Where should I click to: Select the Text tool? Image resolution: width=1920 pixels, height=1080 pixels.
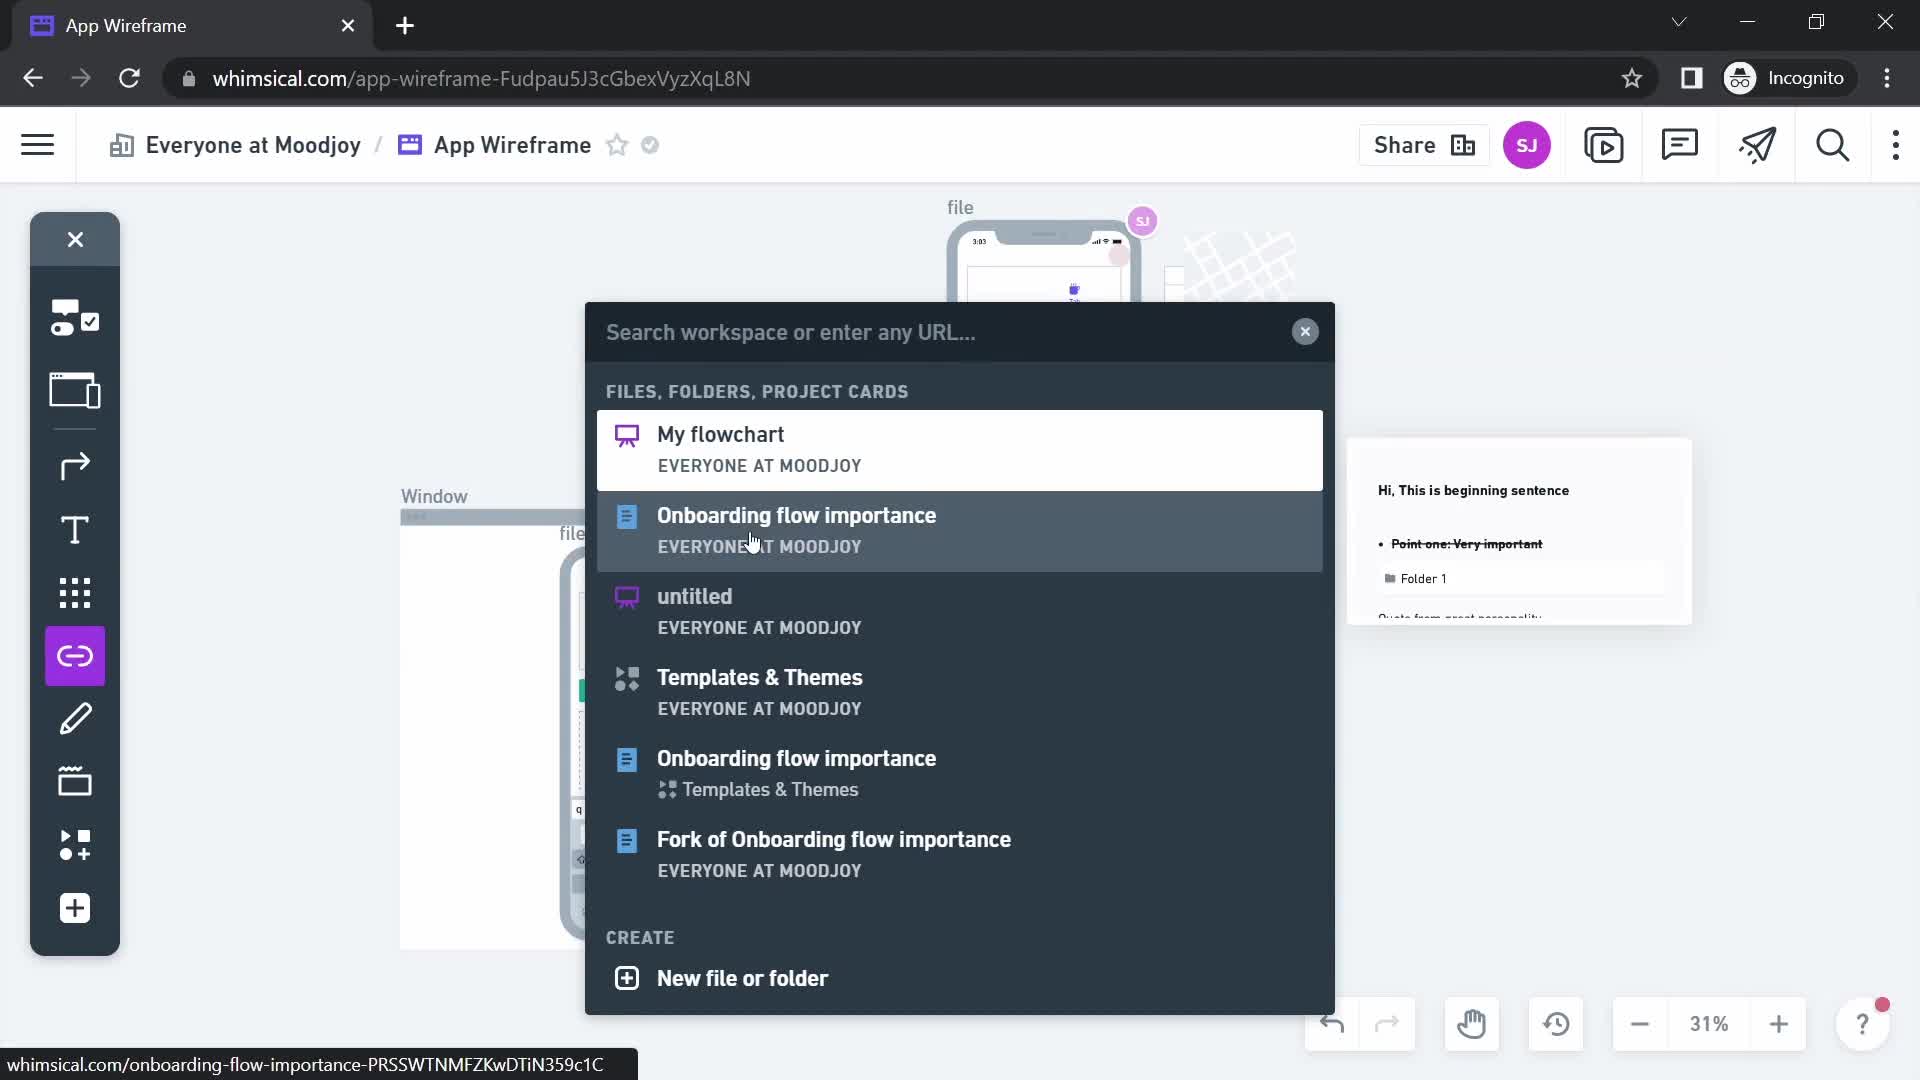[x=75, y=530]
